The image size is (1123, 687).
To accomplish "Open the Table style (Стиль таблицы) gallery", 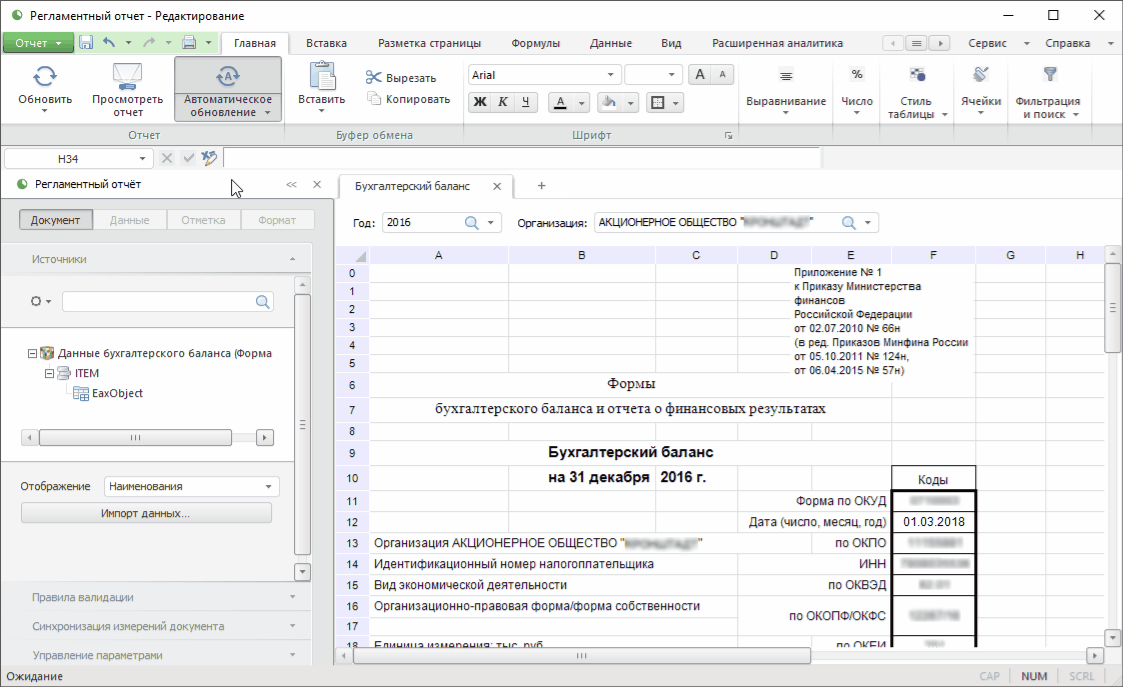I will point(917,75).
